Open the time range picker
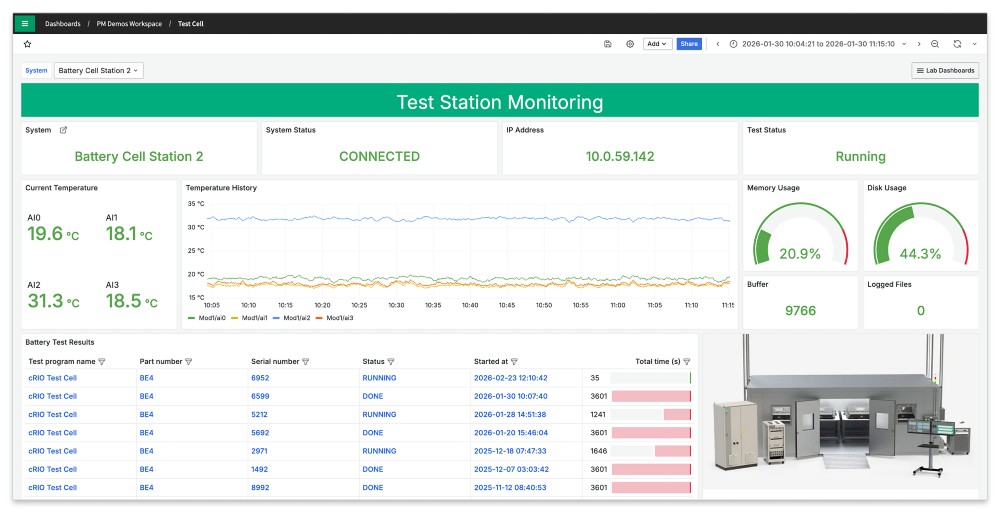Screen dimensions: 1000x513 tap(818, 44)
